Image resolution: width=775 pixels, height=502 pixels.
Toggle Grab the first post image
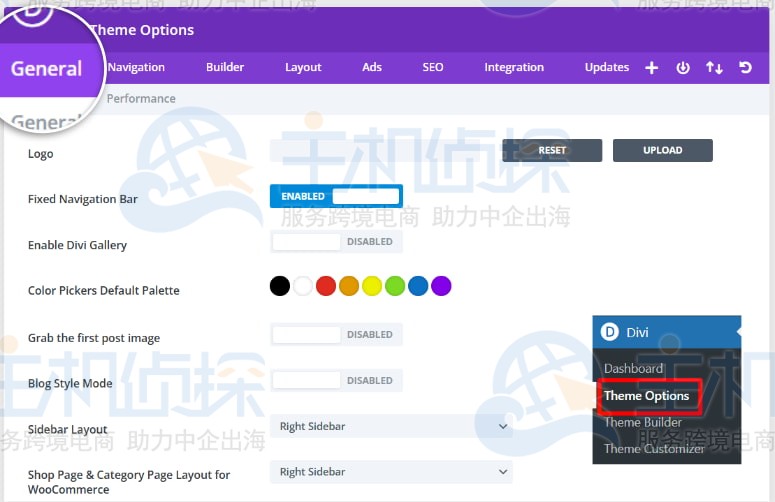336,335
